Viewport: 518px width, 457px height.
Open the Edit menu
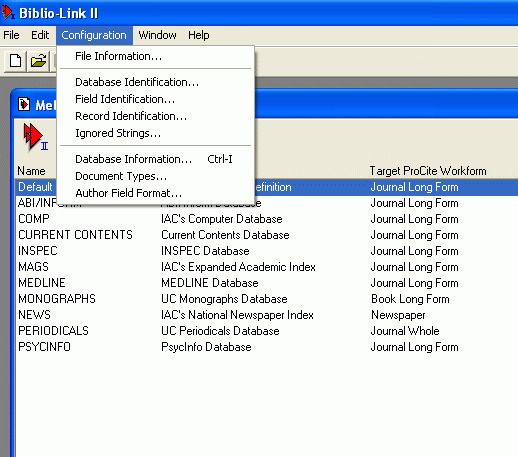(40, 35)
